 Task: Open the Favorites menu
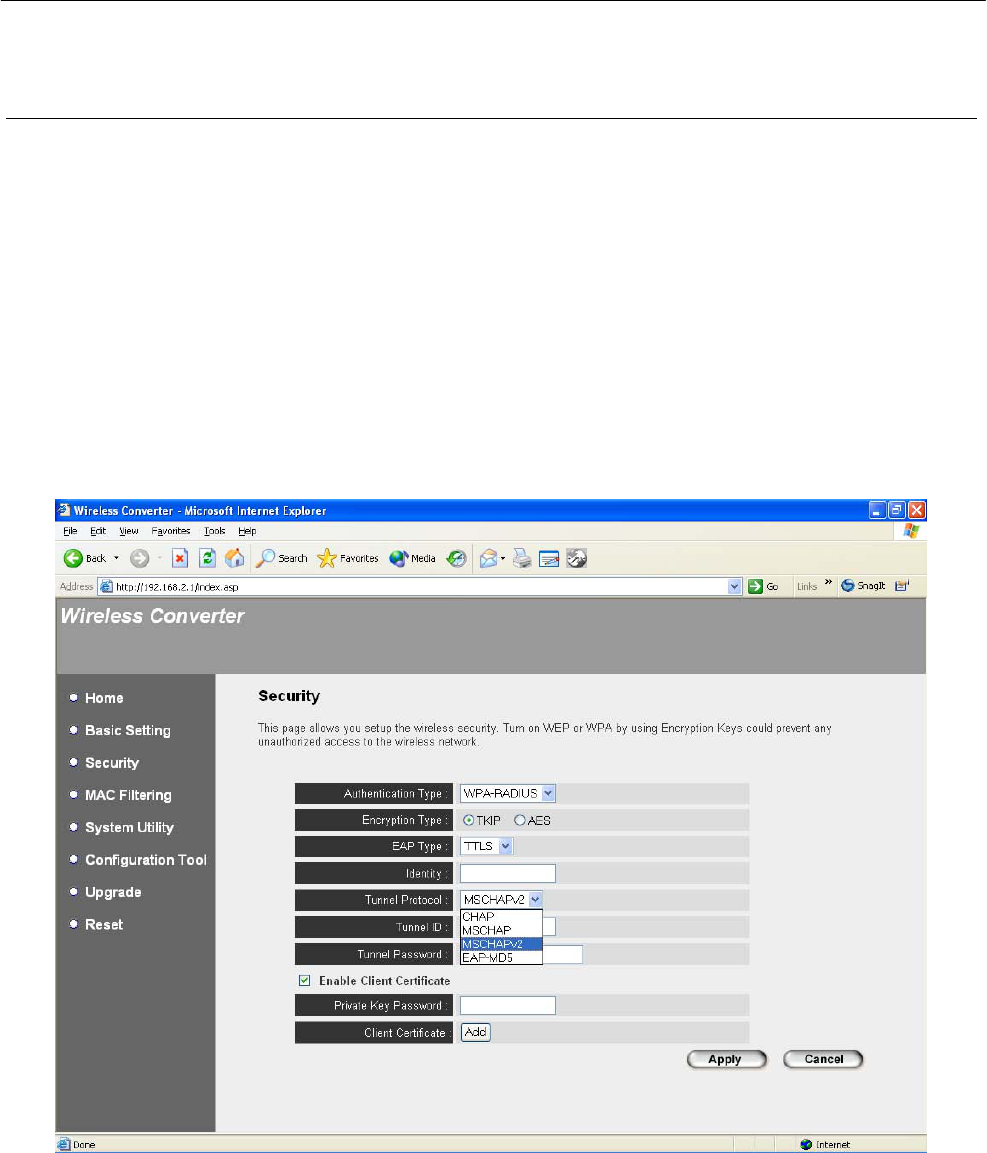point(171,531)
